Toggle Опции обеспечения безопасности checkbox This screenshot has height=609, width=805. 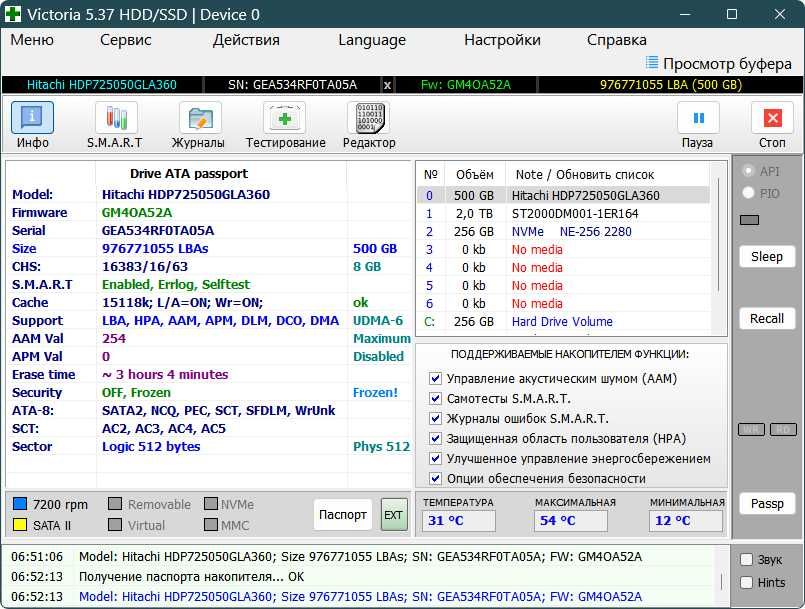point(435,479)
